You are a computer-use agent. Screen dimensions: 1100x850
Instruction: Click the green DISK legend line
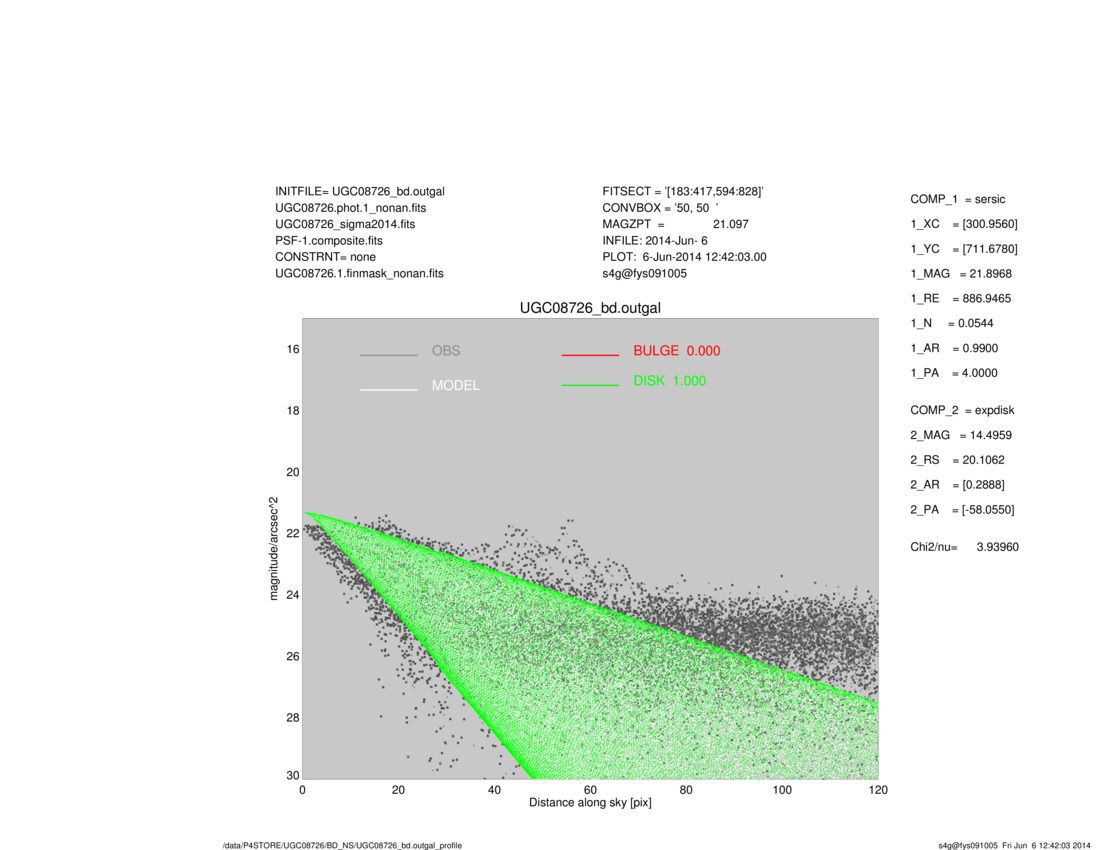tap(590, 385)
